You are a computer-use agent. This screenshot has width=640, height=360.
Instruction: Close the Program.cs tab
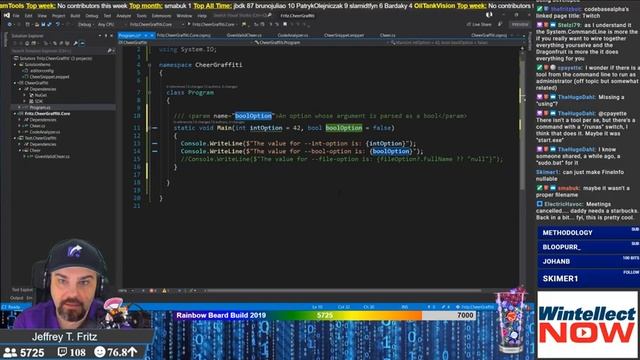[152, 36]
